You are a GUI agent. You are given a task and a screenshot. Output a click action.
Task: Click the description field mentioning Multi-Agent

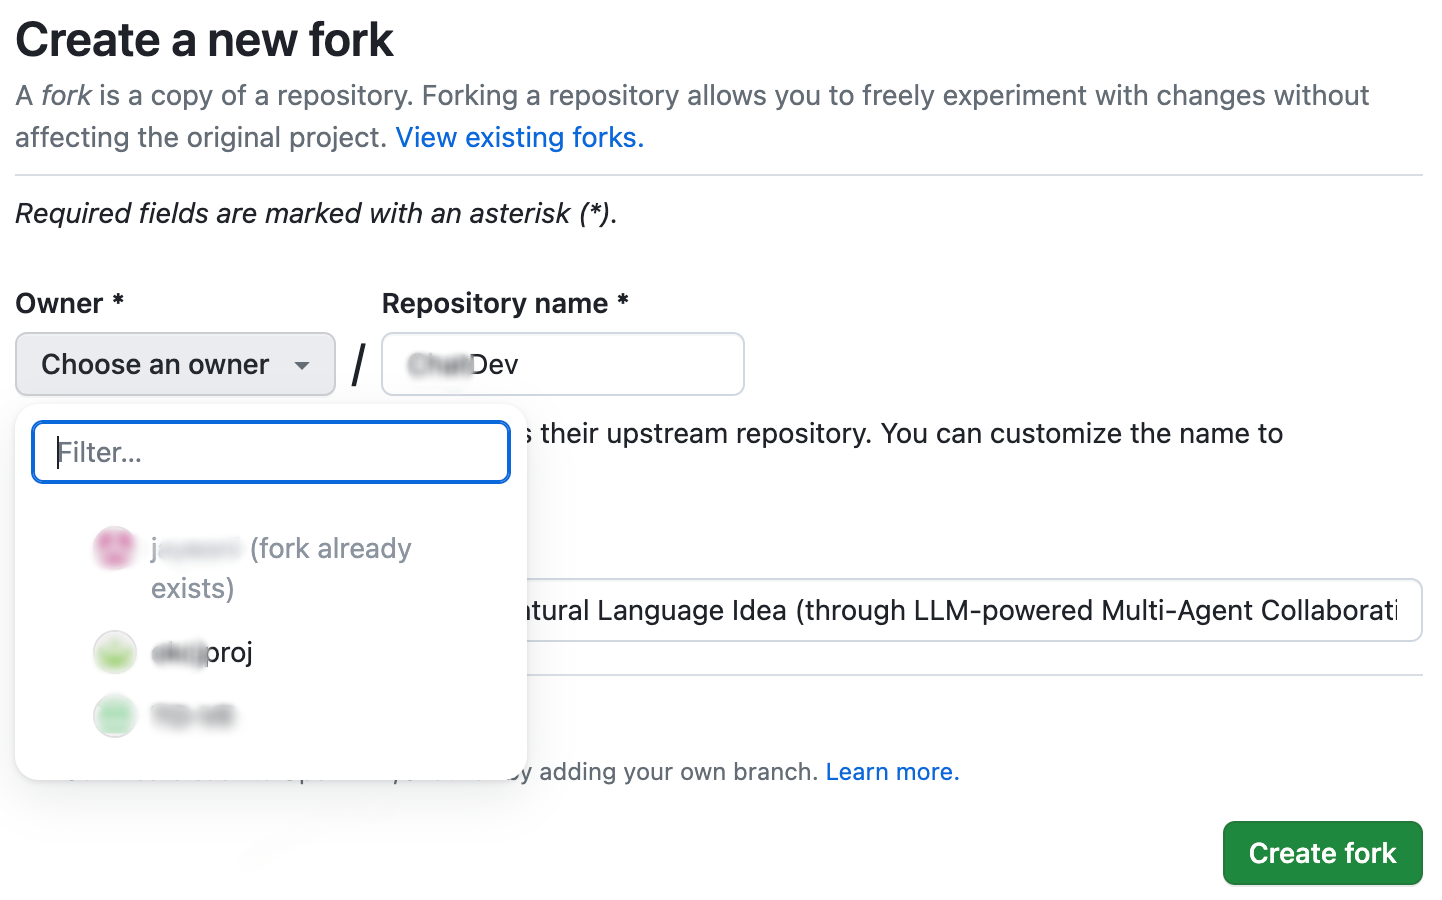(970, 610)
